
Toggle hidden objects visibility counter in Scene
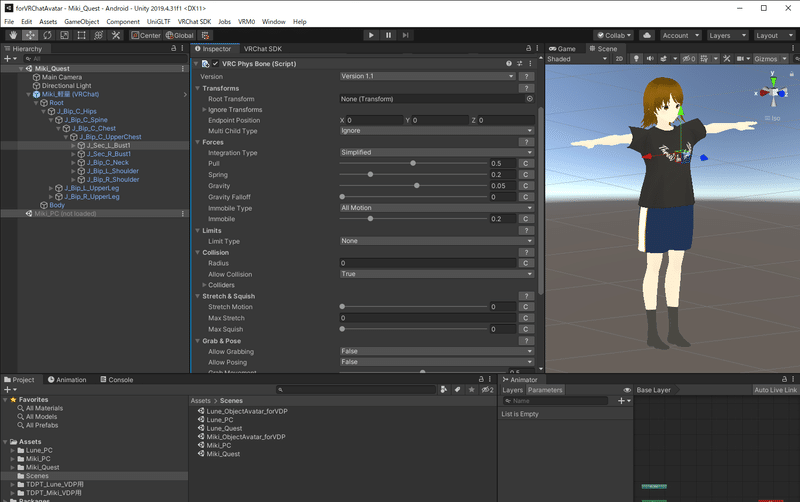(x=689, y=59)
